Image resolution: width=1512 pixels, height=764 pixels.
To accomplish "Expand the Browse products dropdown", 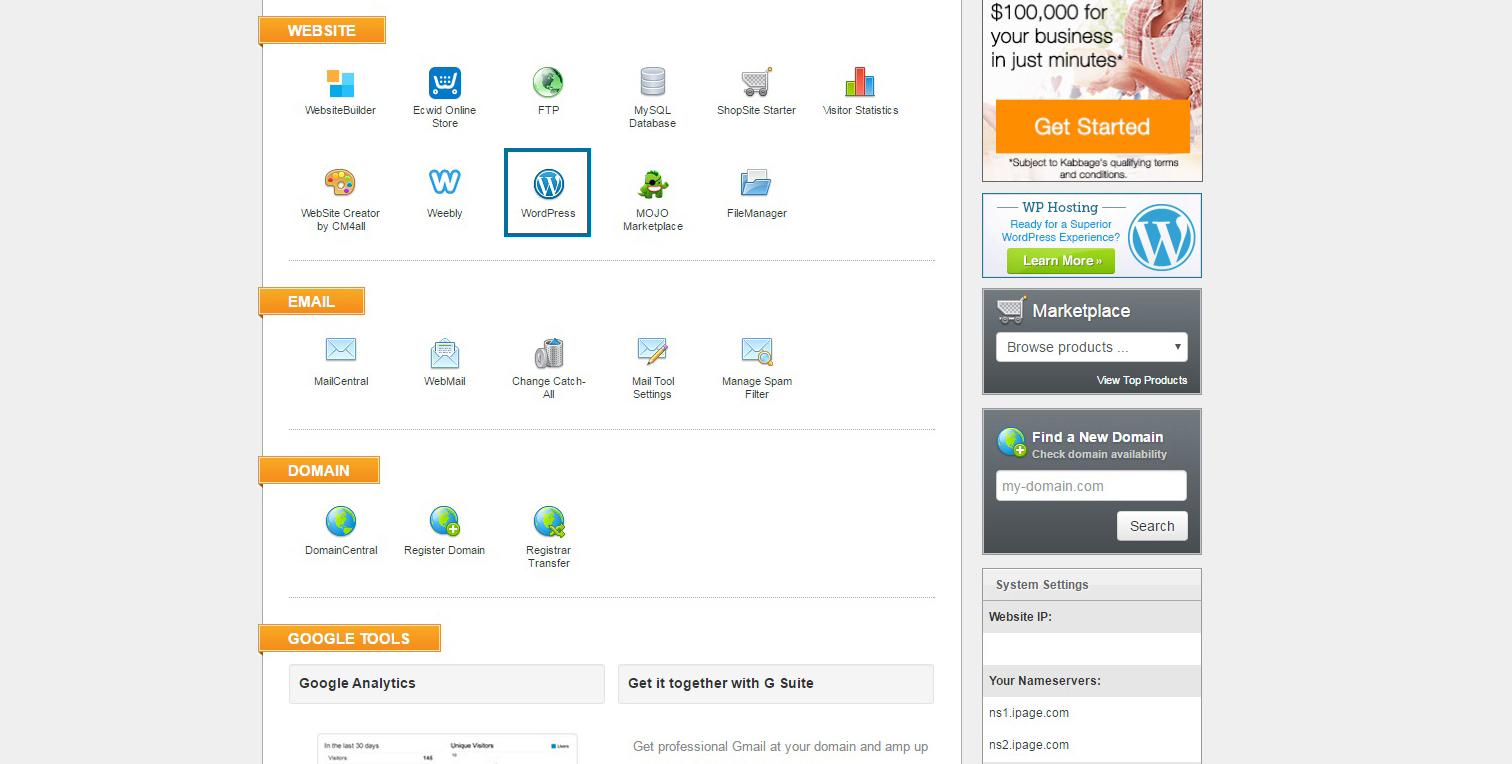I will (x=1091, y=347).
